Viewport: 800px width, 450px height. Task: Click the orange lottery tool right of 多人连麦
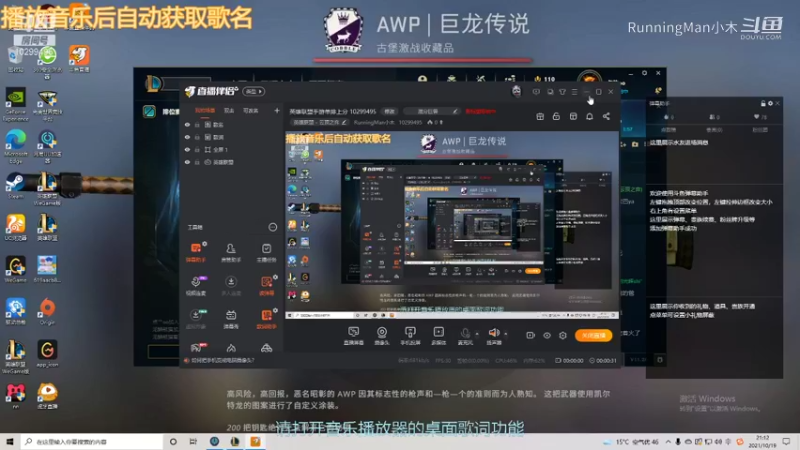pyautogui.click(x=266, y=286)
